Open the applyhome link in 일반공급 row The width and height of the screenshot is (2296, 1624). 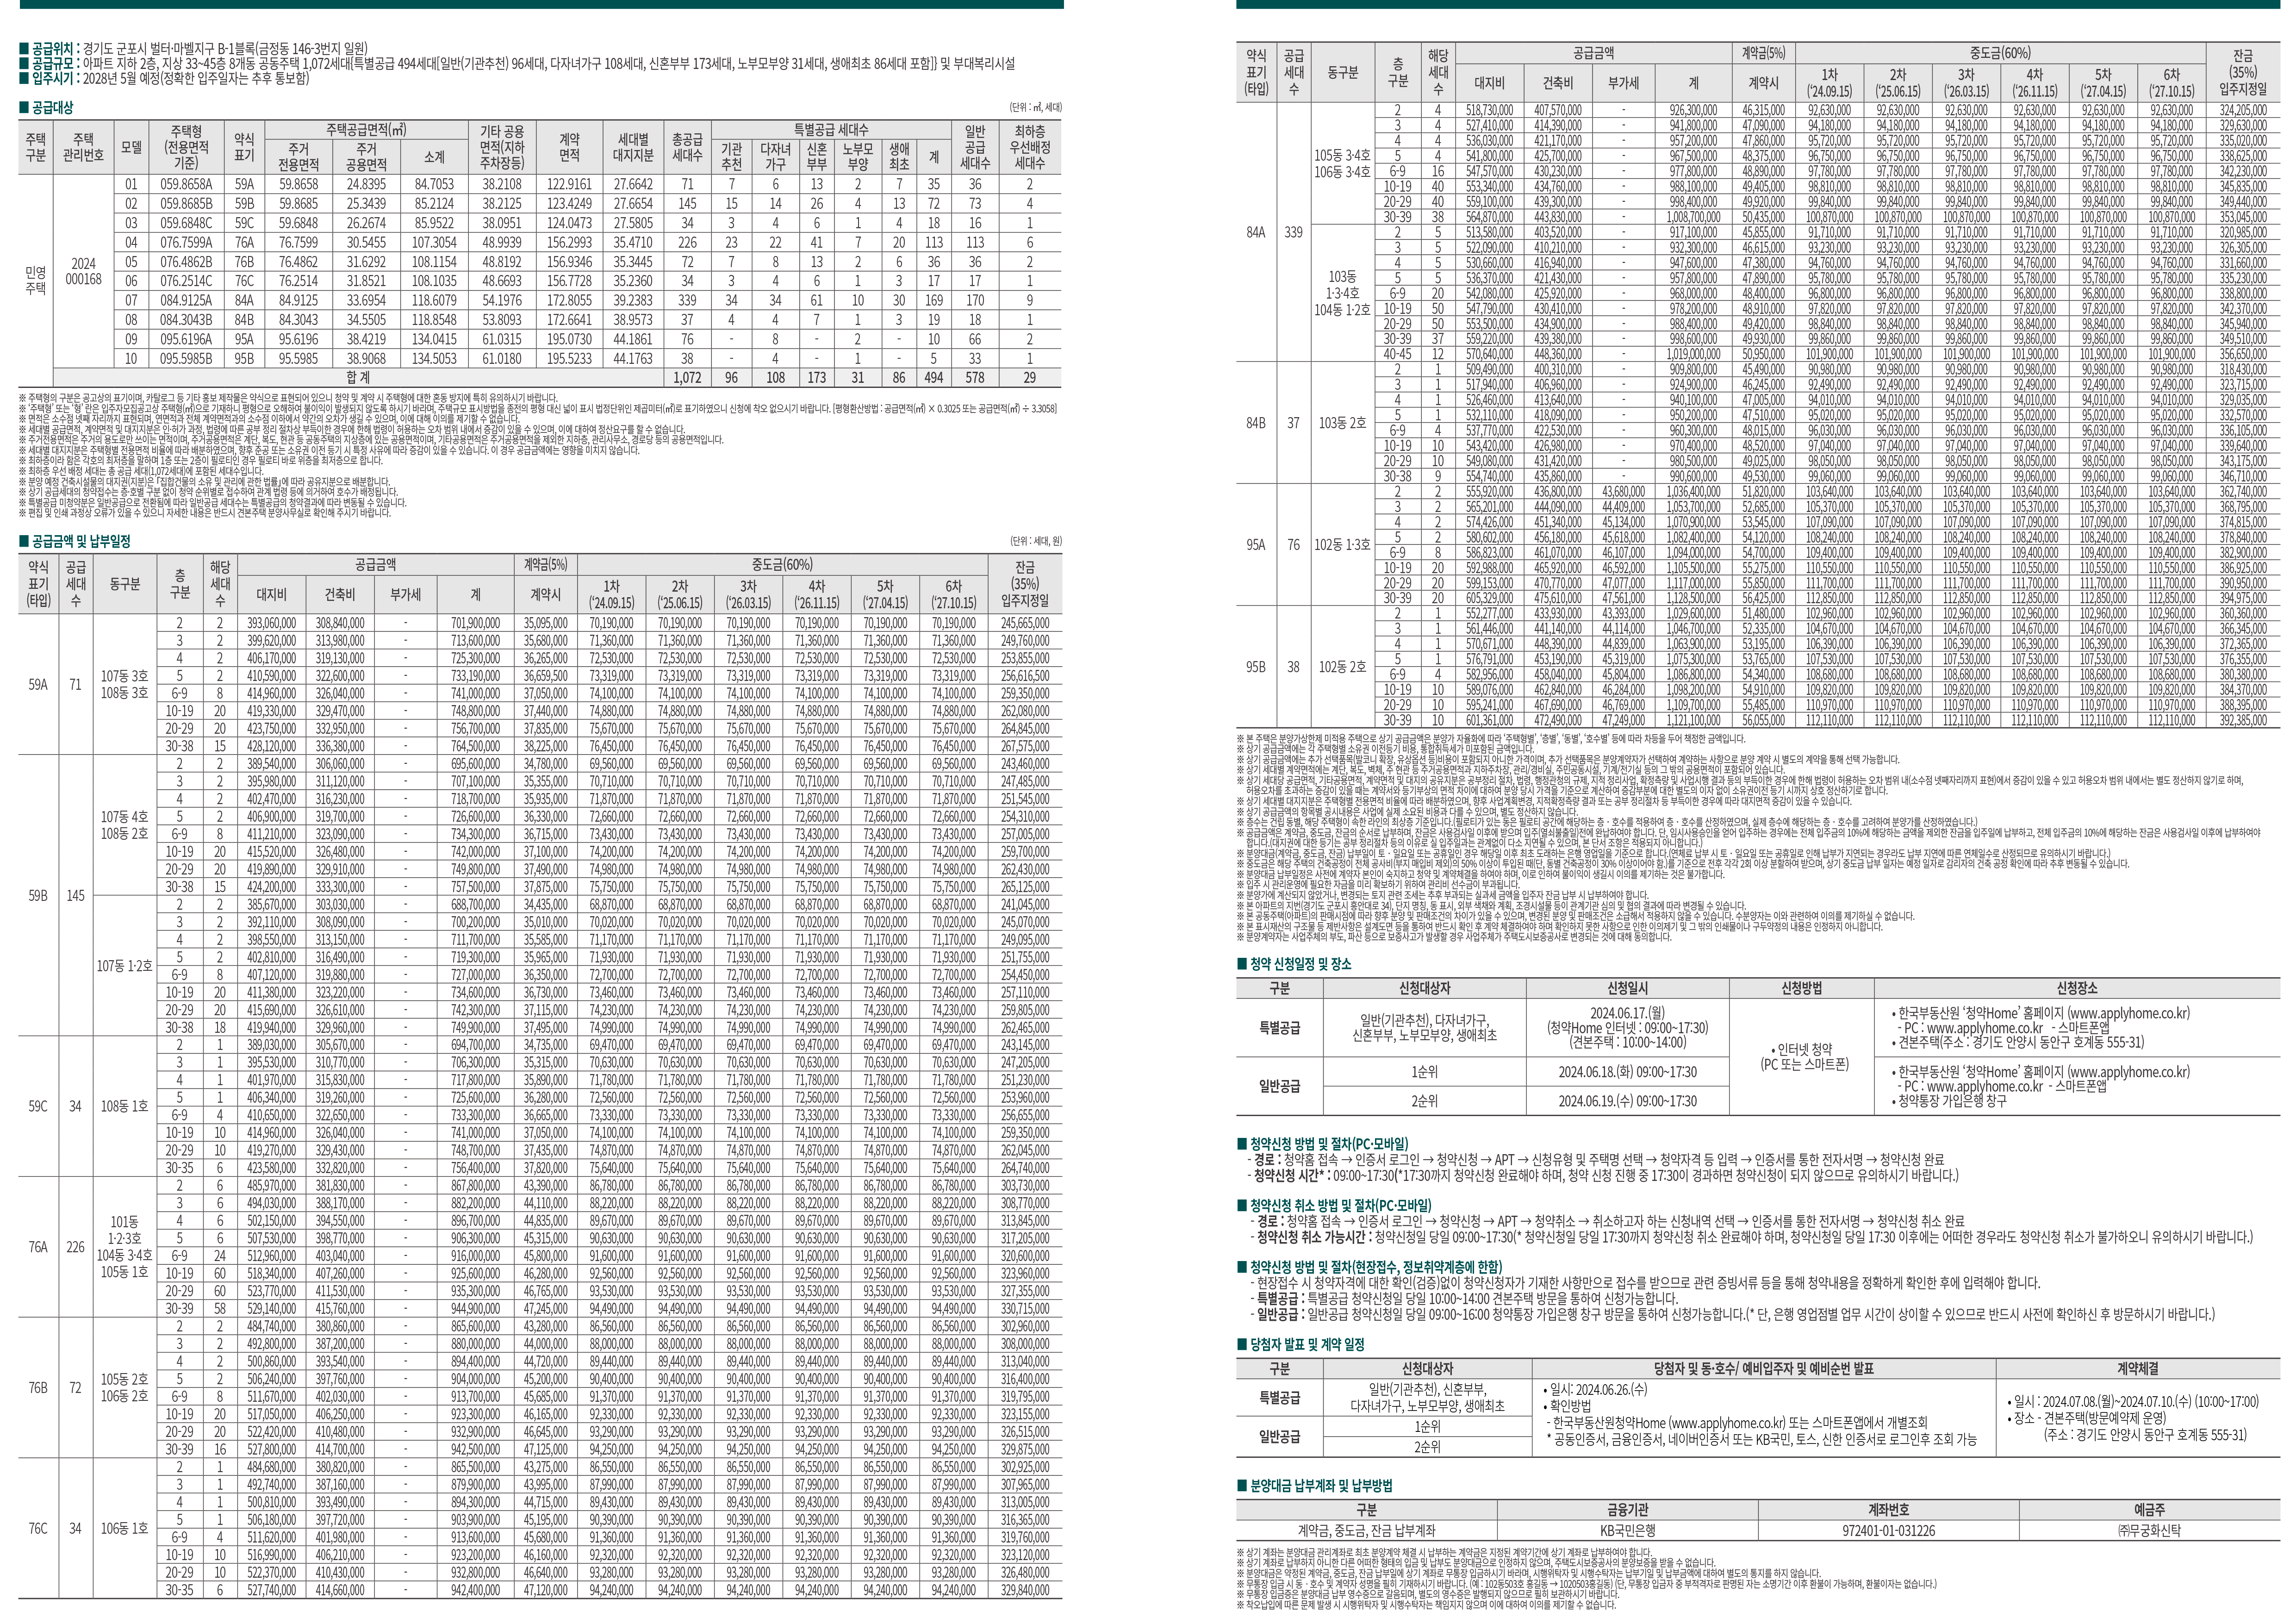(2128, 1072)
